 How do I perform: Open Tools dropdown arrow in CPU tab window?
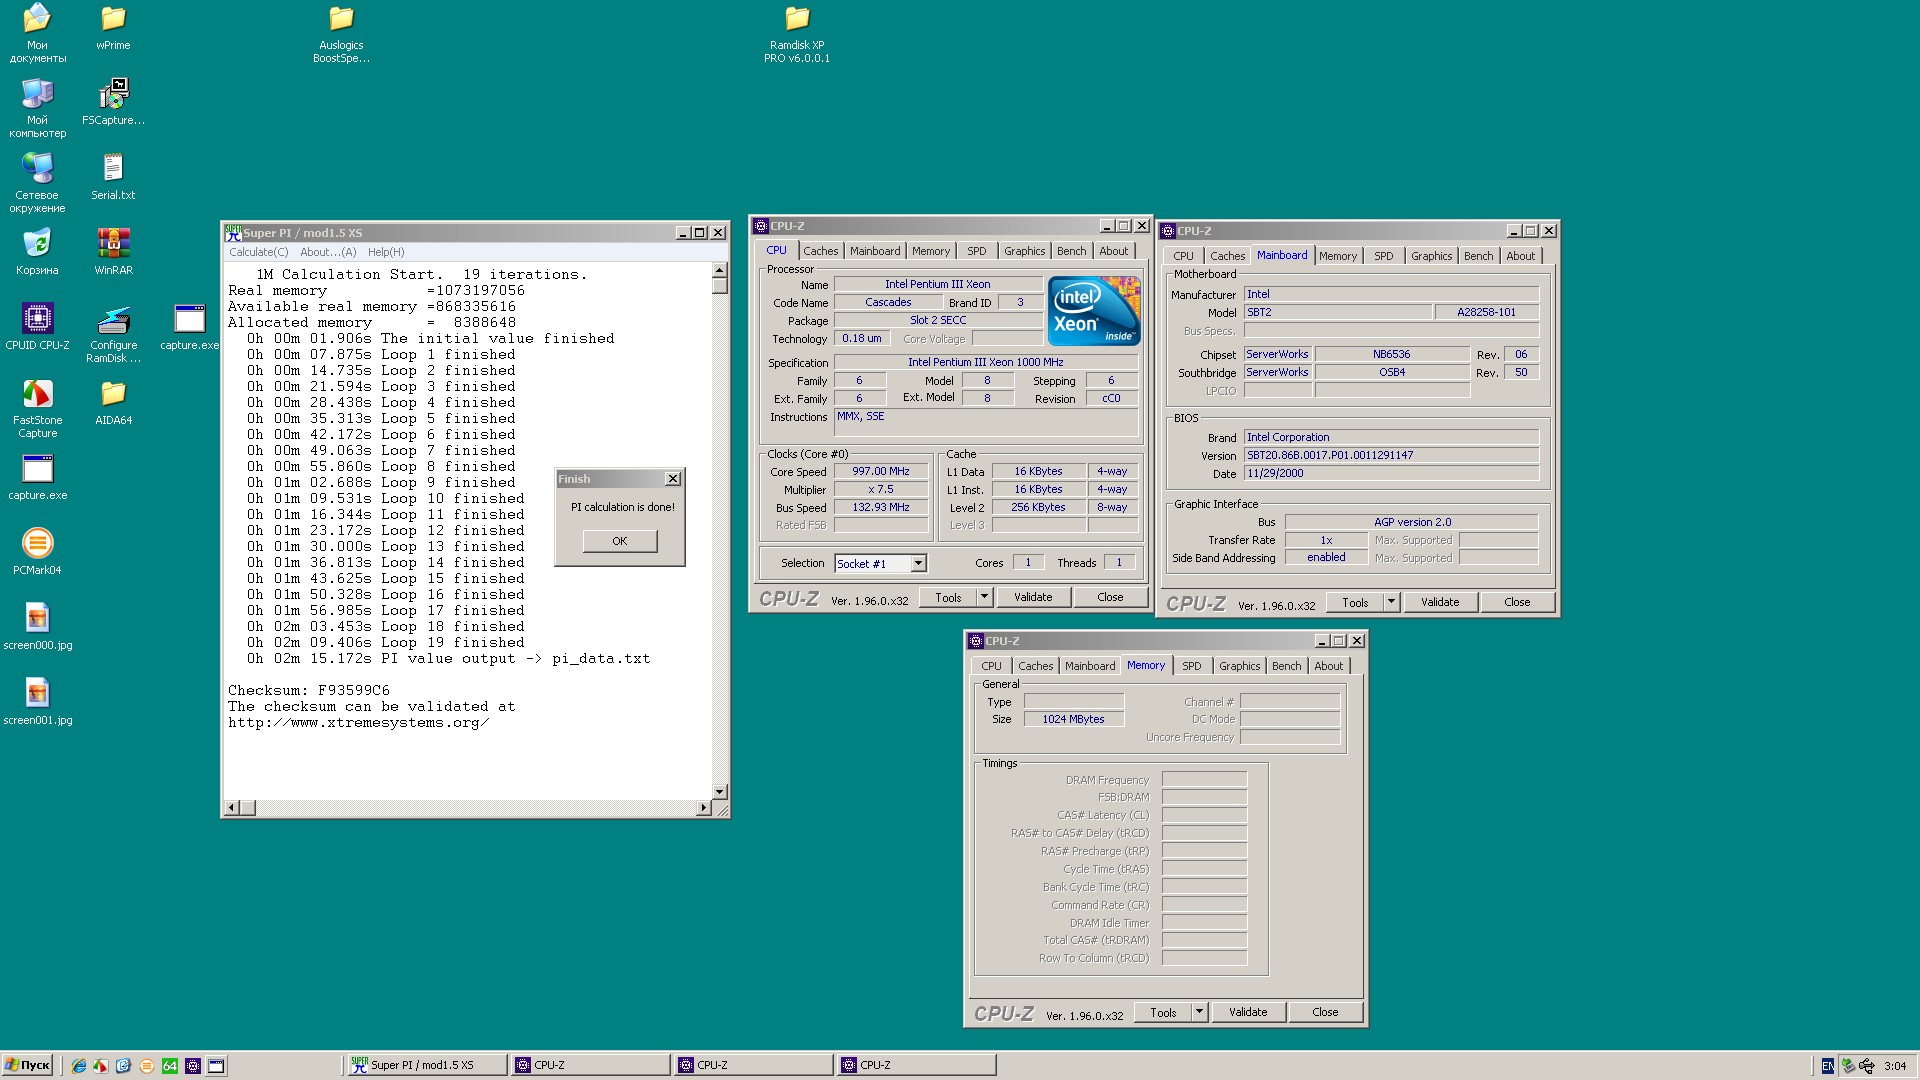coord(984,597)
